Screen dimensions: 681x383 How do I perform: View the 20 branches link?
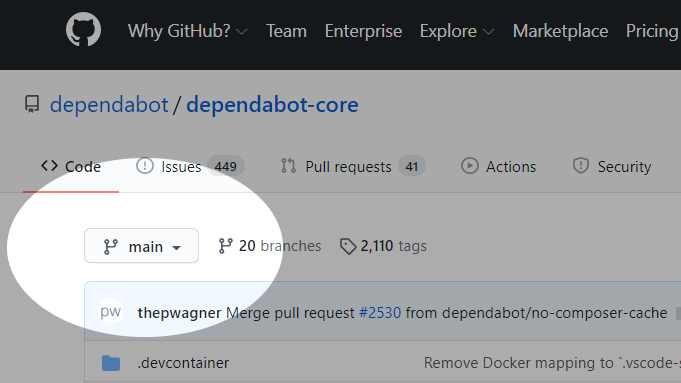pyautogui.click(x=269, y=246)
